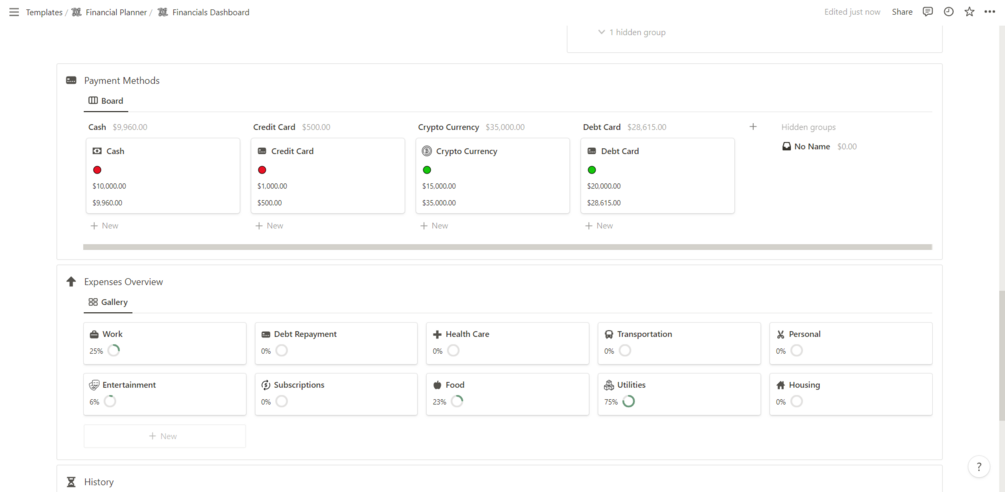Select the Gallery view tab
This screenshot has height=492, width=1005.
click(x=108, y=302)
